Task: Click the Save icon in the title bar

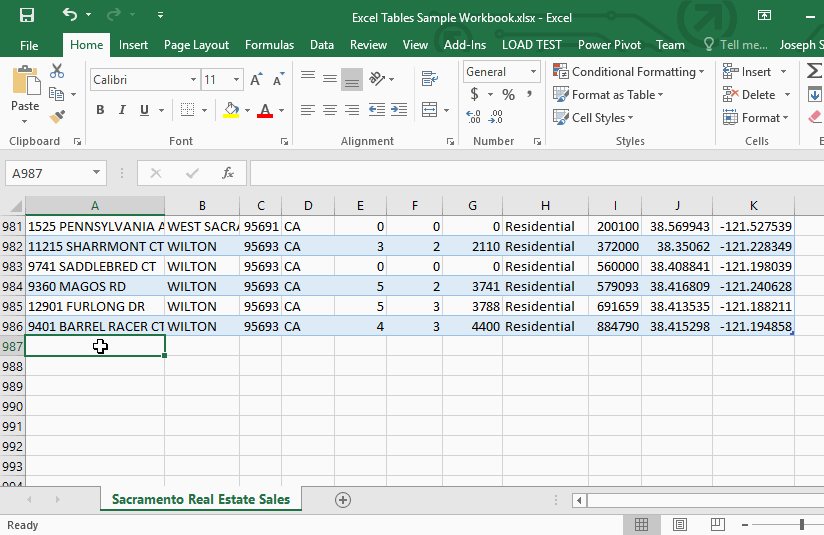Action: tap(27, 15)
